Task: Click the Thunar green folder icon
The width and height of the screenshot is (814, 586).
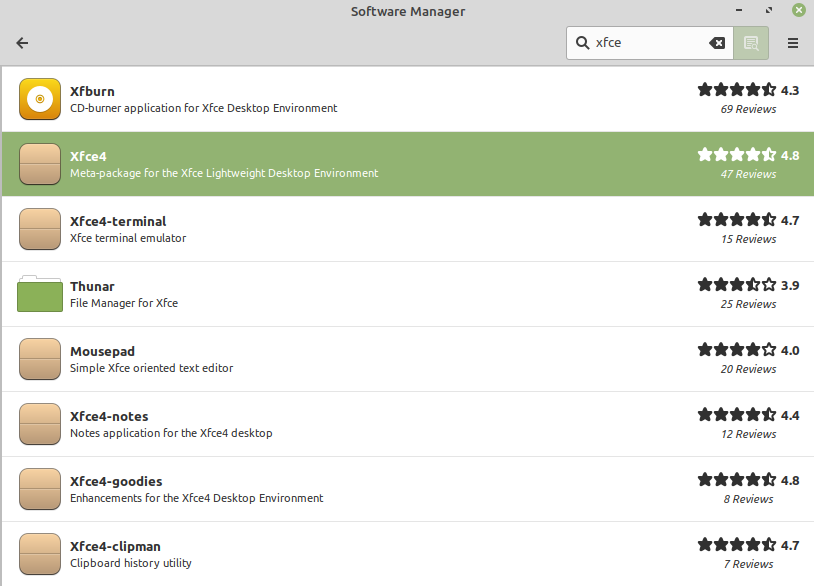Action: pyautogui.click(x=40, y=294)
